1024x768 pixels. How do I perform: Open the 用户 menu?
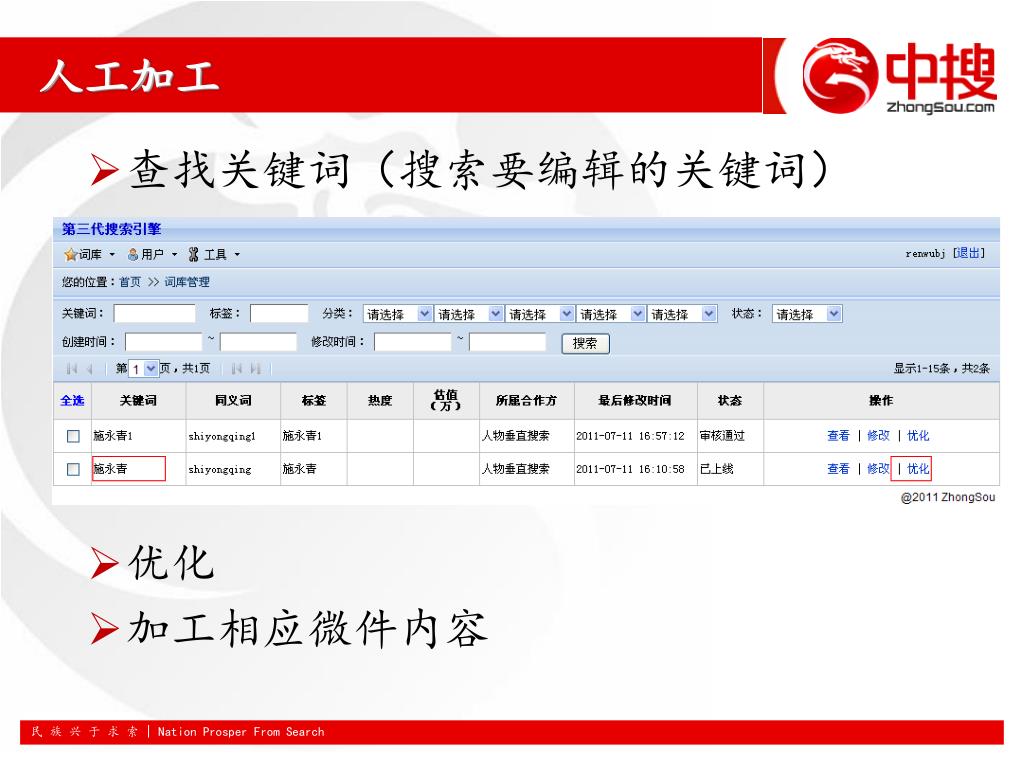pyautogui.click(x=152, y=254)
